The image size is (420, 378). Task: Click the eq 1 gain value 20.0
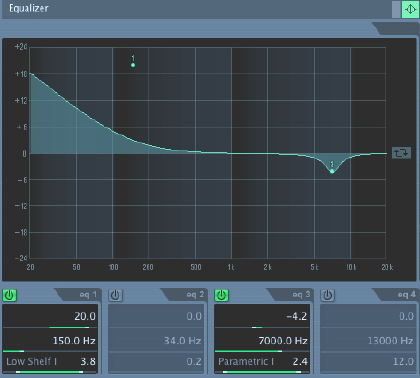click(85, 316)
